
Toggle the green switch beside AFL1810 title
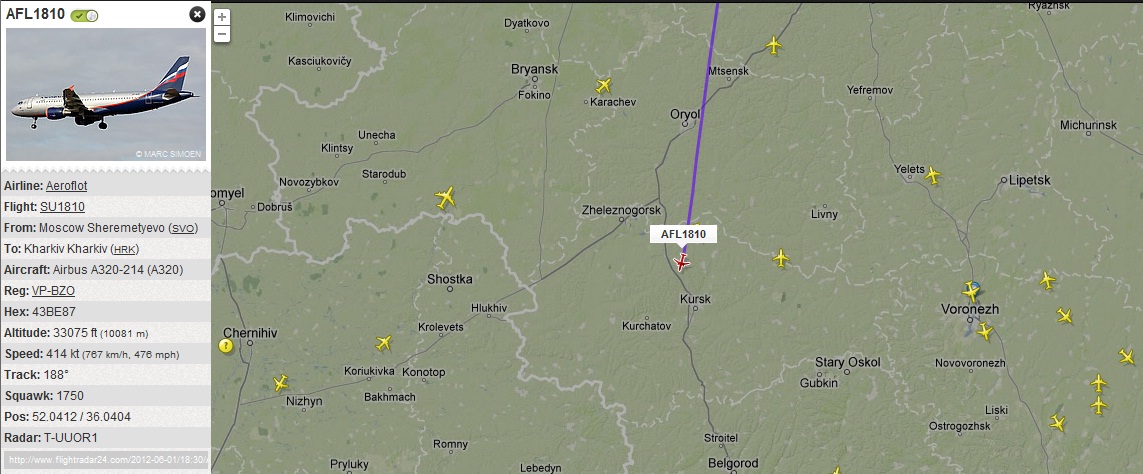point(84,15)
